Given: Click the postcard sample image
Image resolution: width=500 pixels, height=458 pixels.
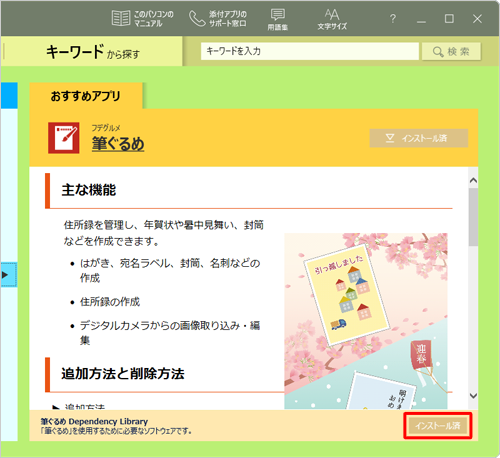Looking at the screenshot, I should click(x=366, y=321).
